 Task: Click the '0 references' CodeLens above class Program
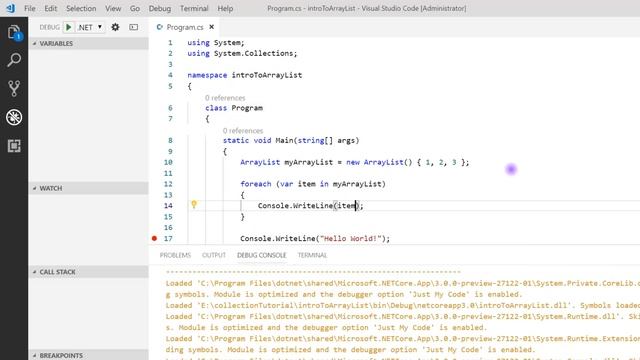pos(225,98)
